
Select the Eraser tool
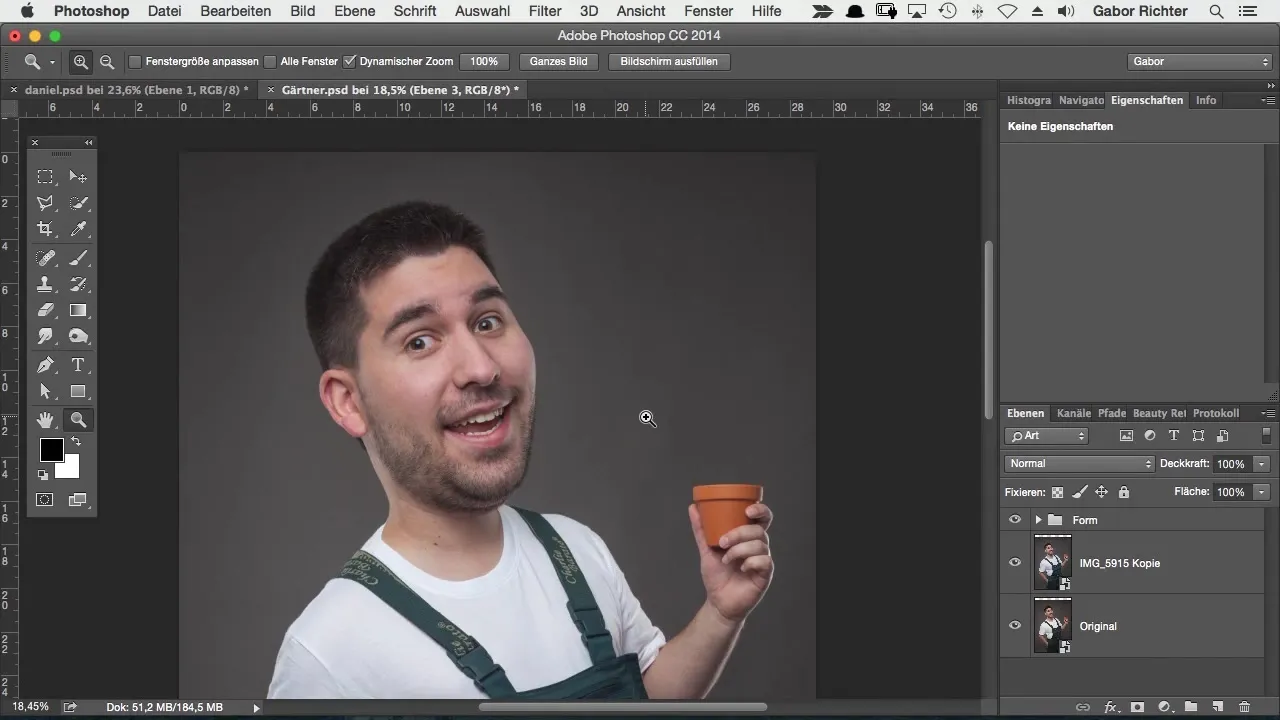pyautogui.click(x=45, y=310)
